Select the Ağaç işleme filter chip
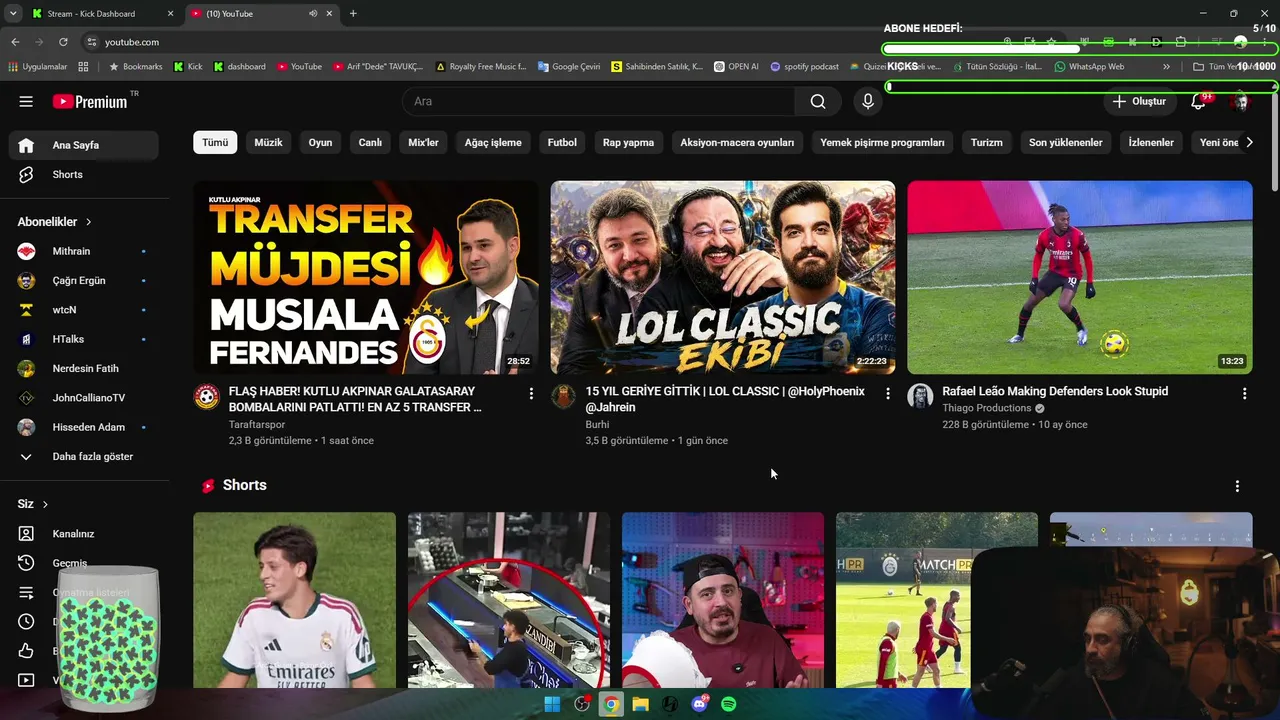This screenshot has height=720, width=1280. pos(493,142)
